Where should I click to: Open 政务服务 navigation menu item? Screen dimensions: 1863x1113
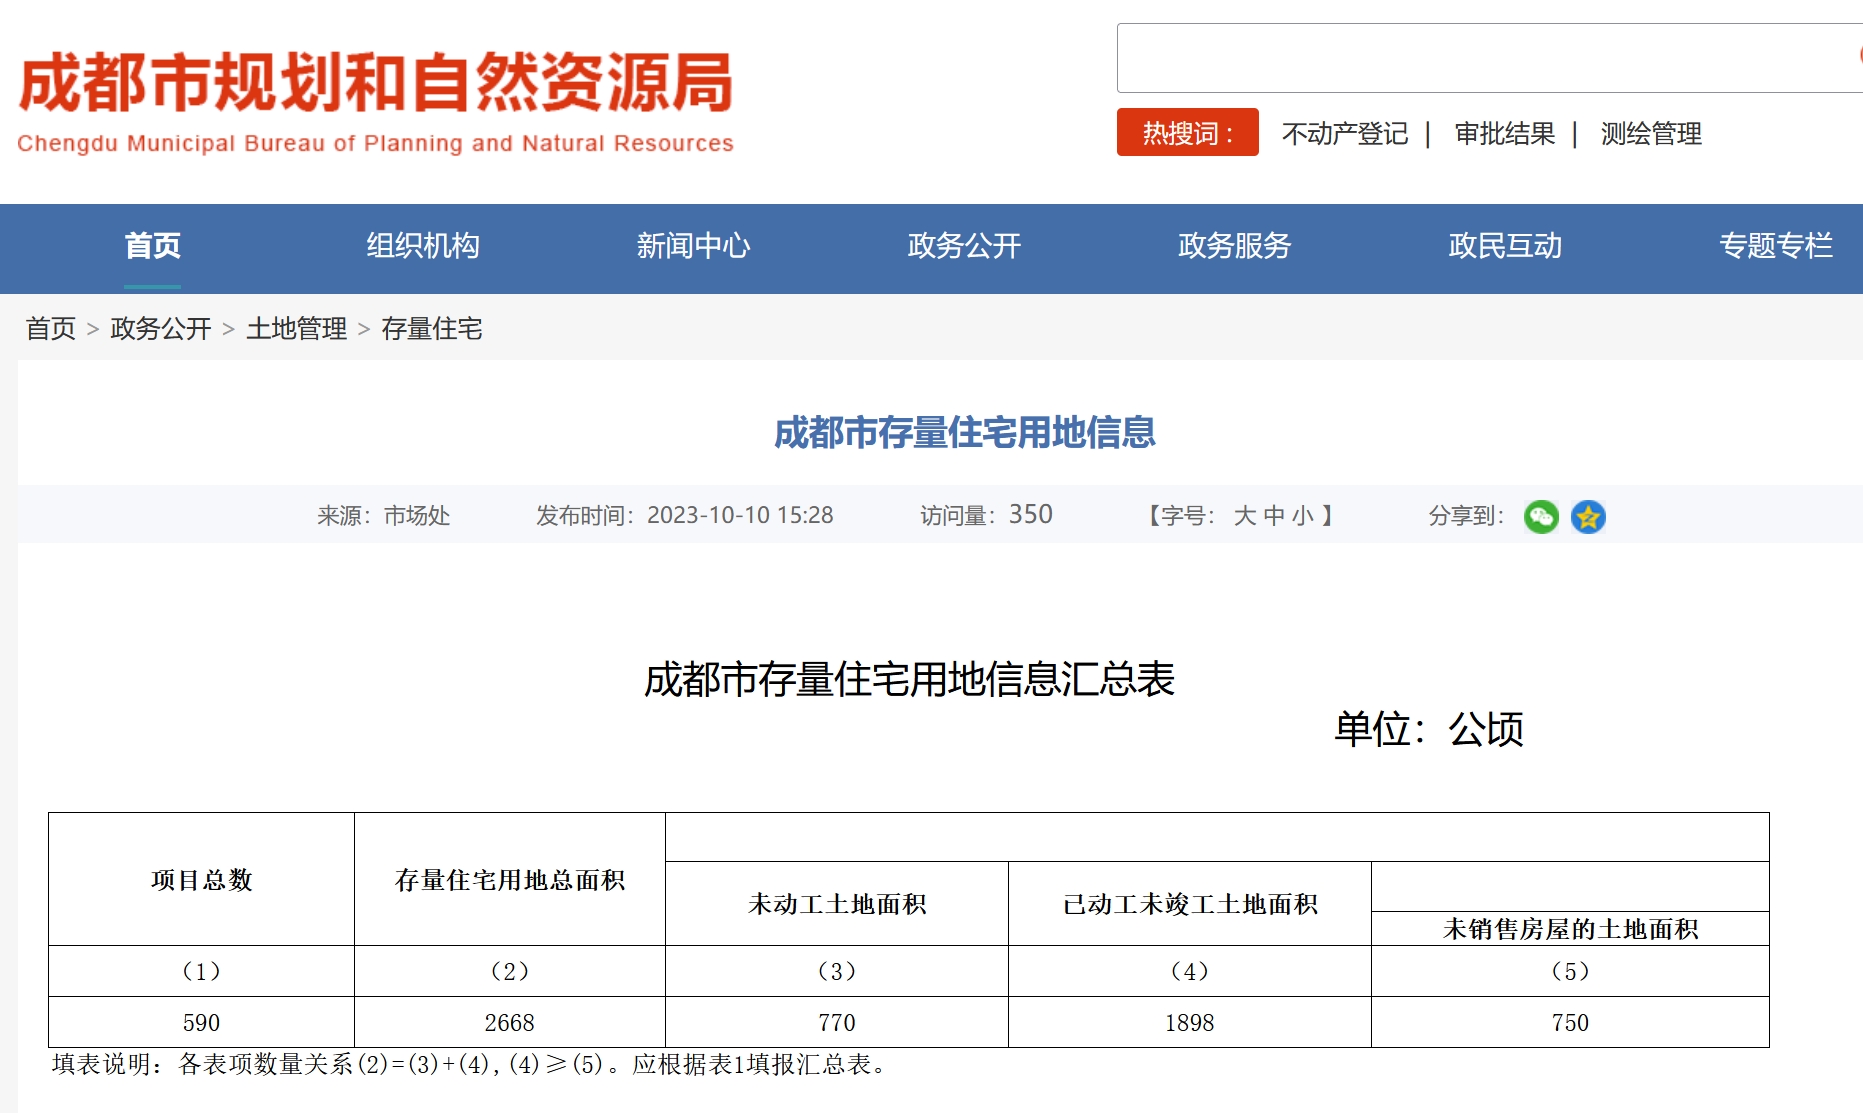tap(1234, 246)
